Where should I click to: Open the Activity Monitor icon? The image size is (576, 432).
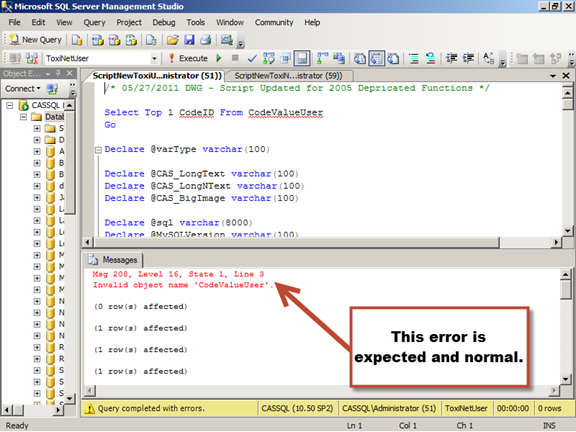pyautogui.click(x=227, y=40)
